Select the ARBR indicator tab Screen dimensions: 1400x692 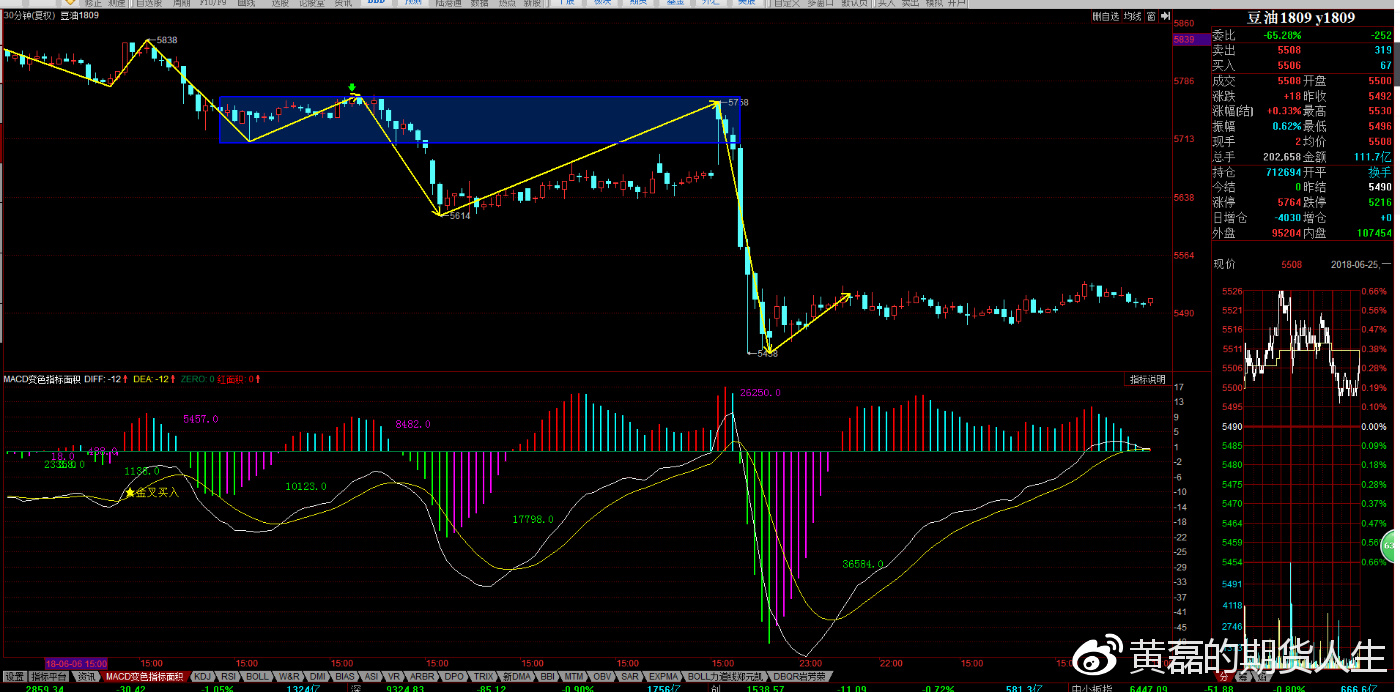[x=422, y=677]
